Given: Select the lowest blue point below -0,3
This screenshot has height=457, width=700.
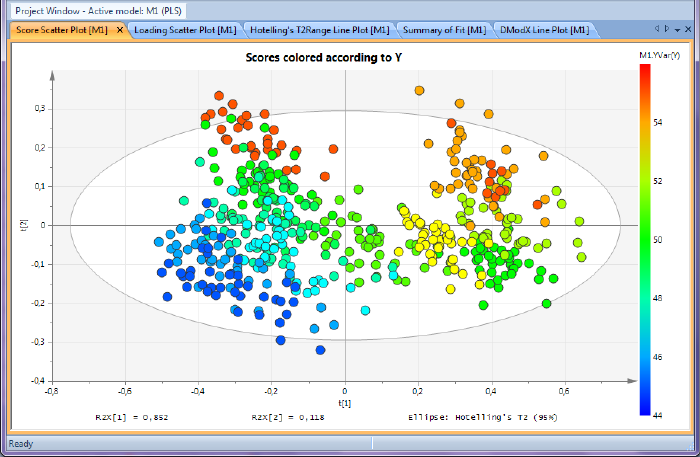Looking at the screenshot, I should tap(320, 350).
